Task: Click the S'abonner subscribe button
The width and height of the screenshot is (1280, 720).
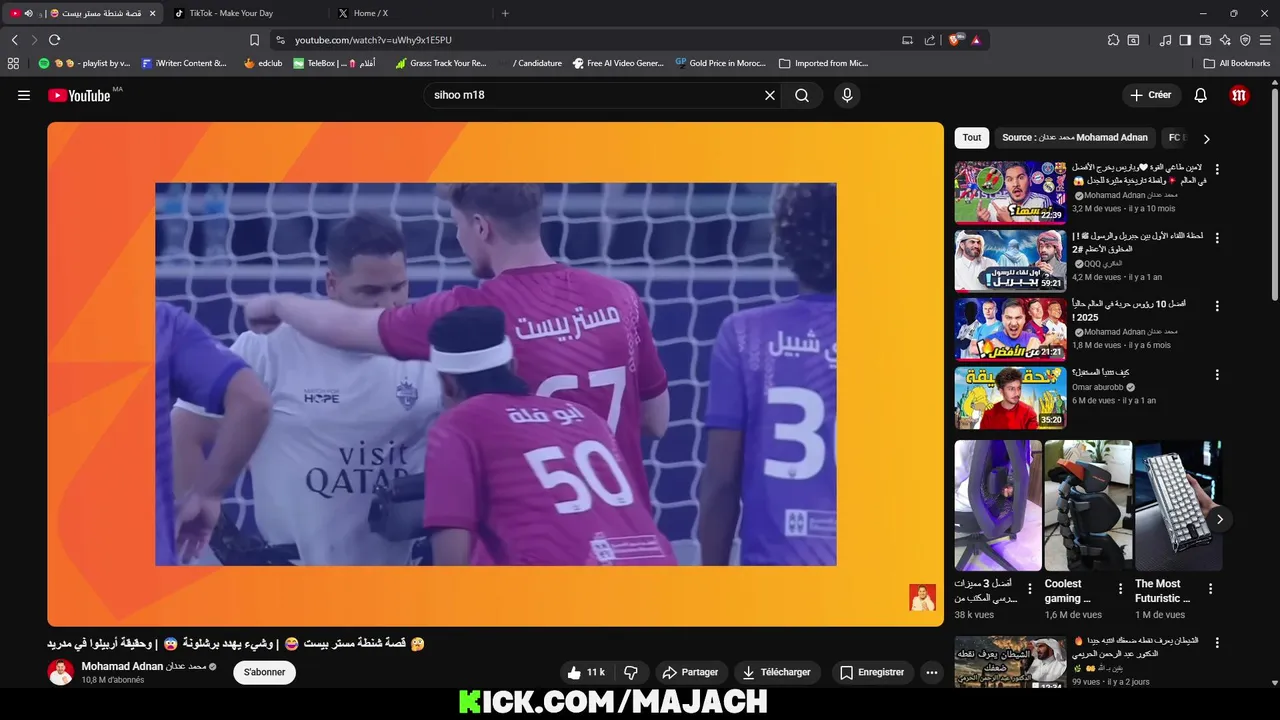Action: point(265,673)
